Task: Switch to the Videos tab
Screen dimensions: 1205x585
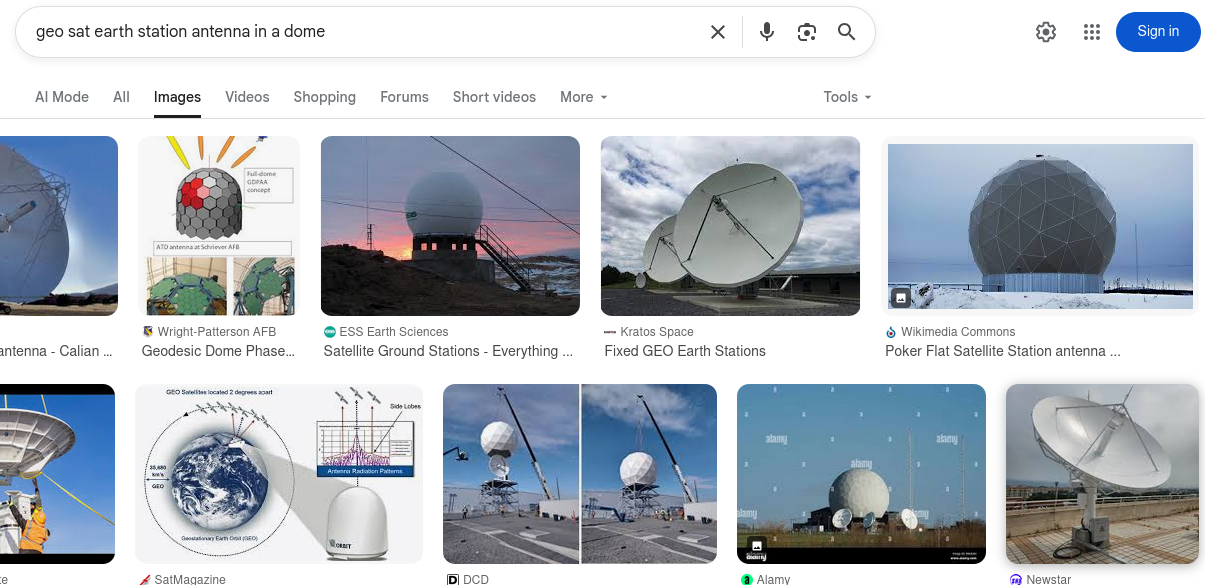Action: pyautogui.click(x=247, y=97)
